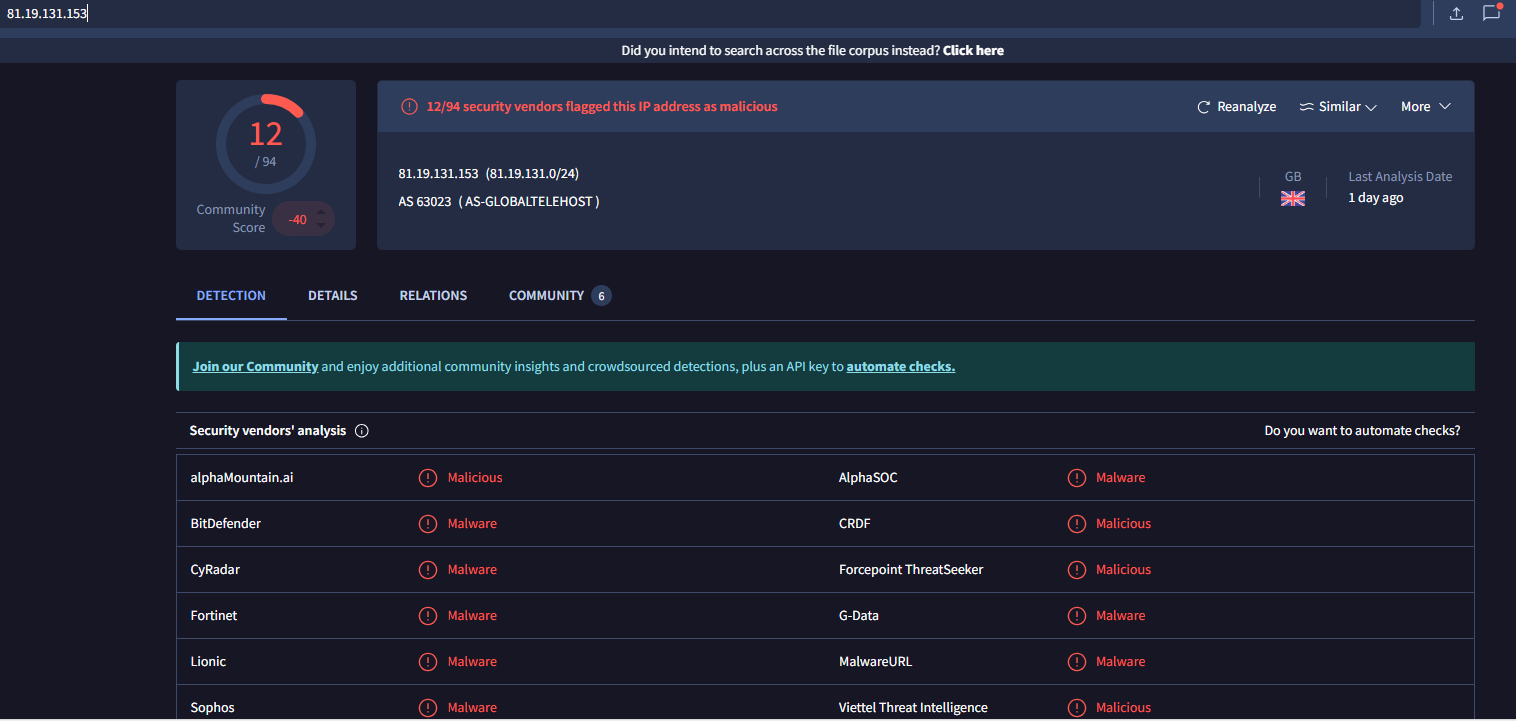1516x721 pixels.
Task: Click the Reanalyze button
Action: (x=1237, y=107)
